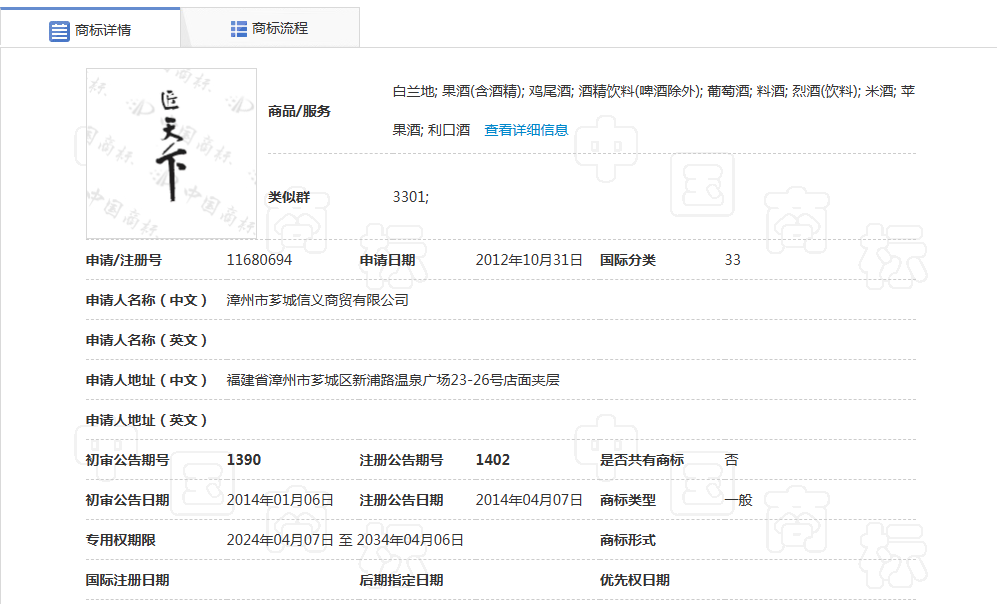Click the calendar icon beside 商标详情
This screenshot has height=604, width=997.
(x=59, y=30)
